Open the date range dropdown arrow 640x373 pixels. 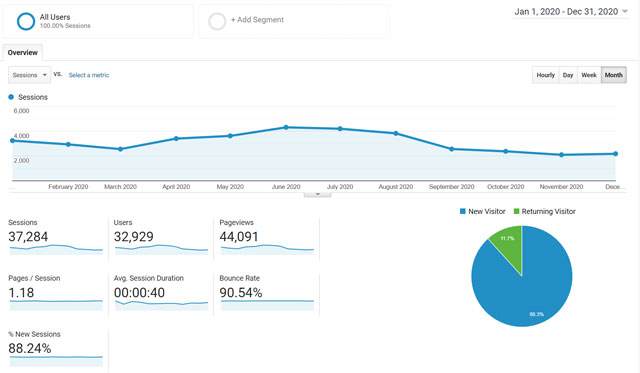[624, 12]
